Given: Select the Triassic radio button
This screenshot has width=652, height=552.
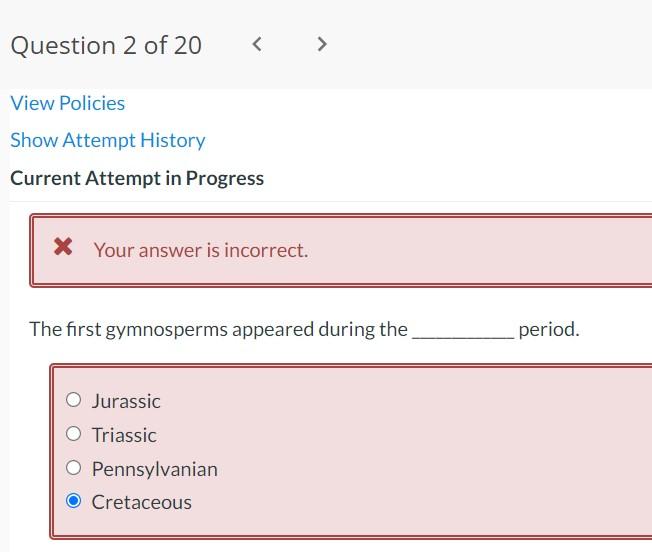Looking at the screenshot, I should pos(73,434).
